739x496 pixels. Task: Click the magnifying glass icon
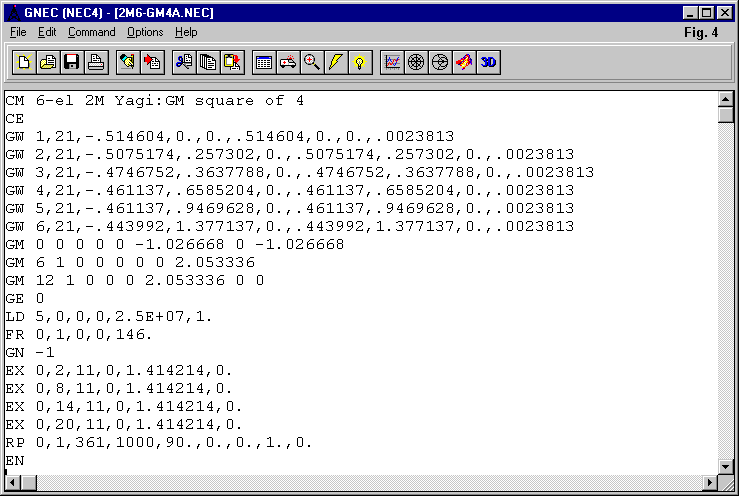[x=312, y=62]
